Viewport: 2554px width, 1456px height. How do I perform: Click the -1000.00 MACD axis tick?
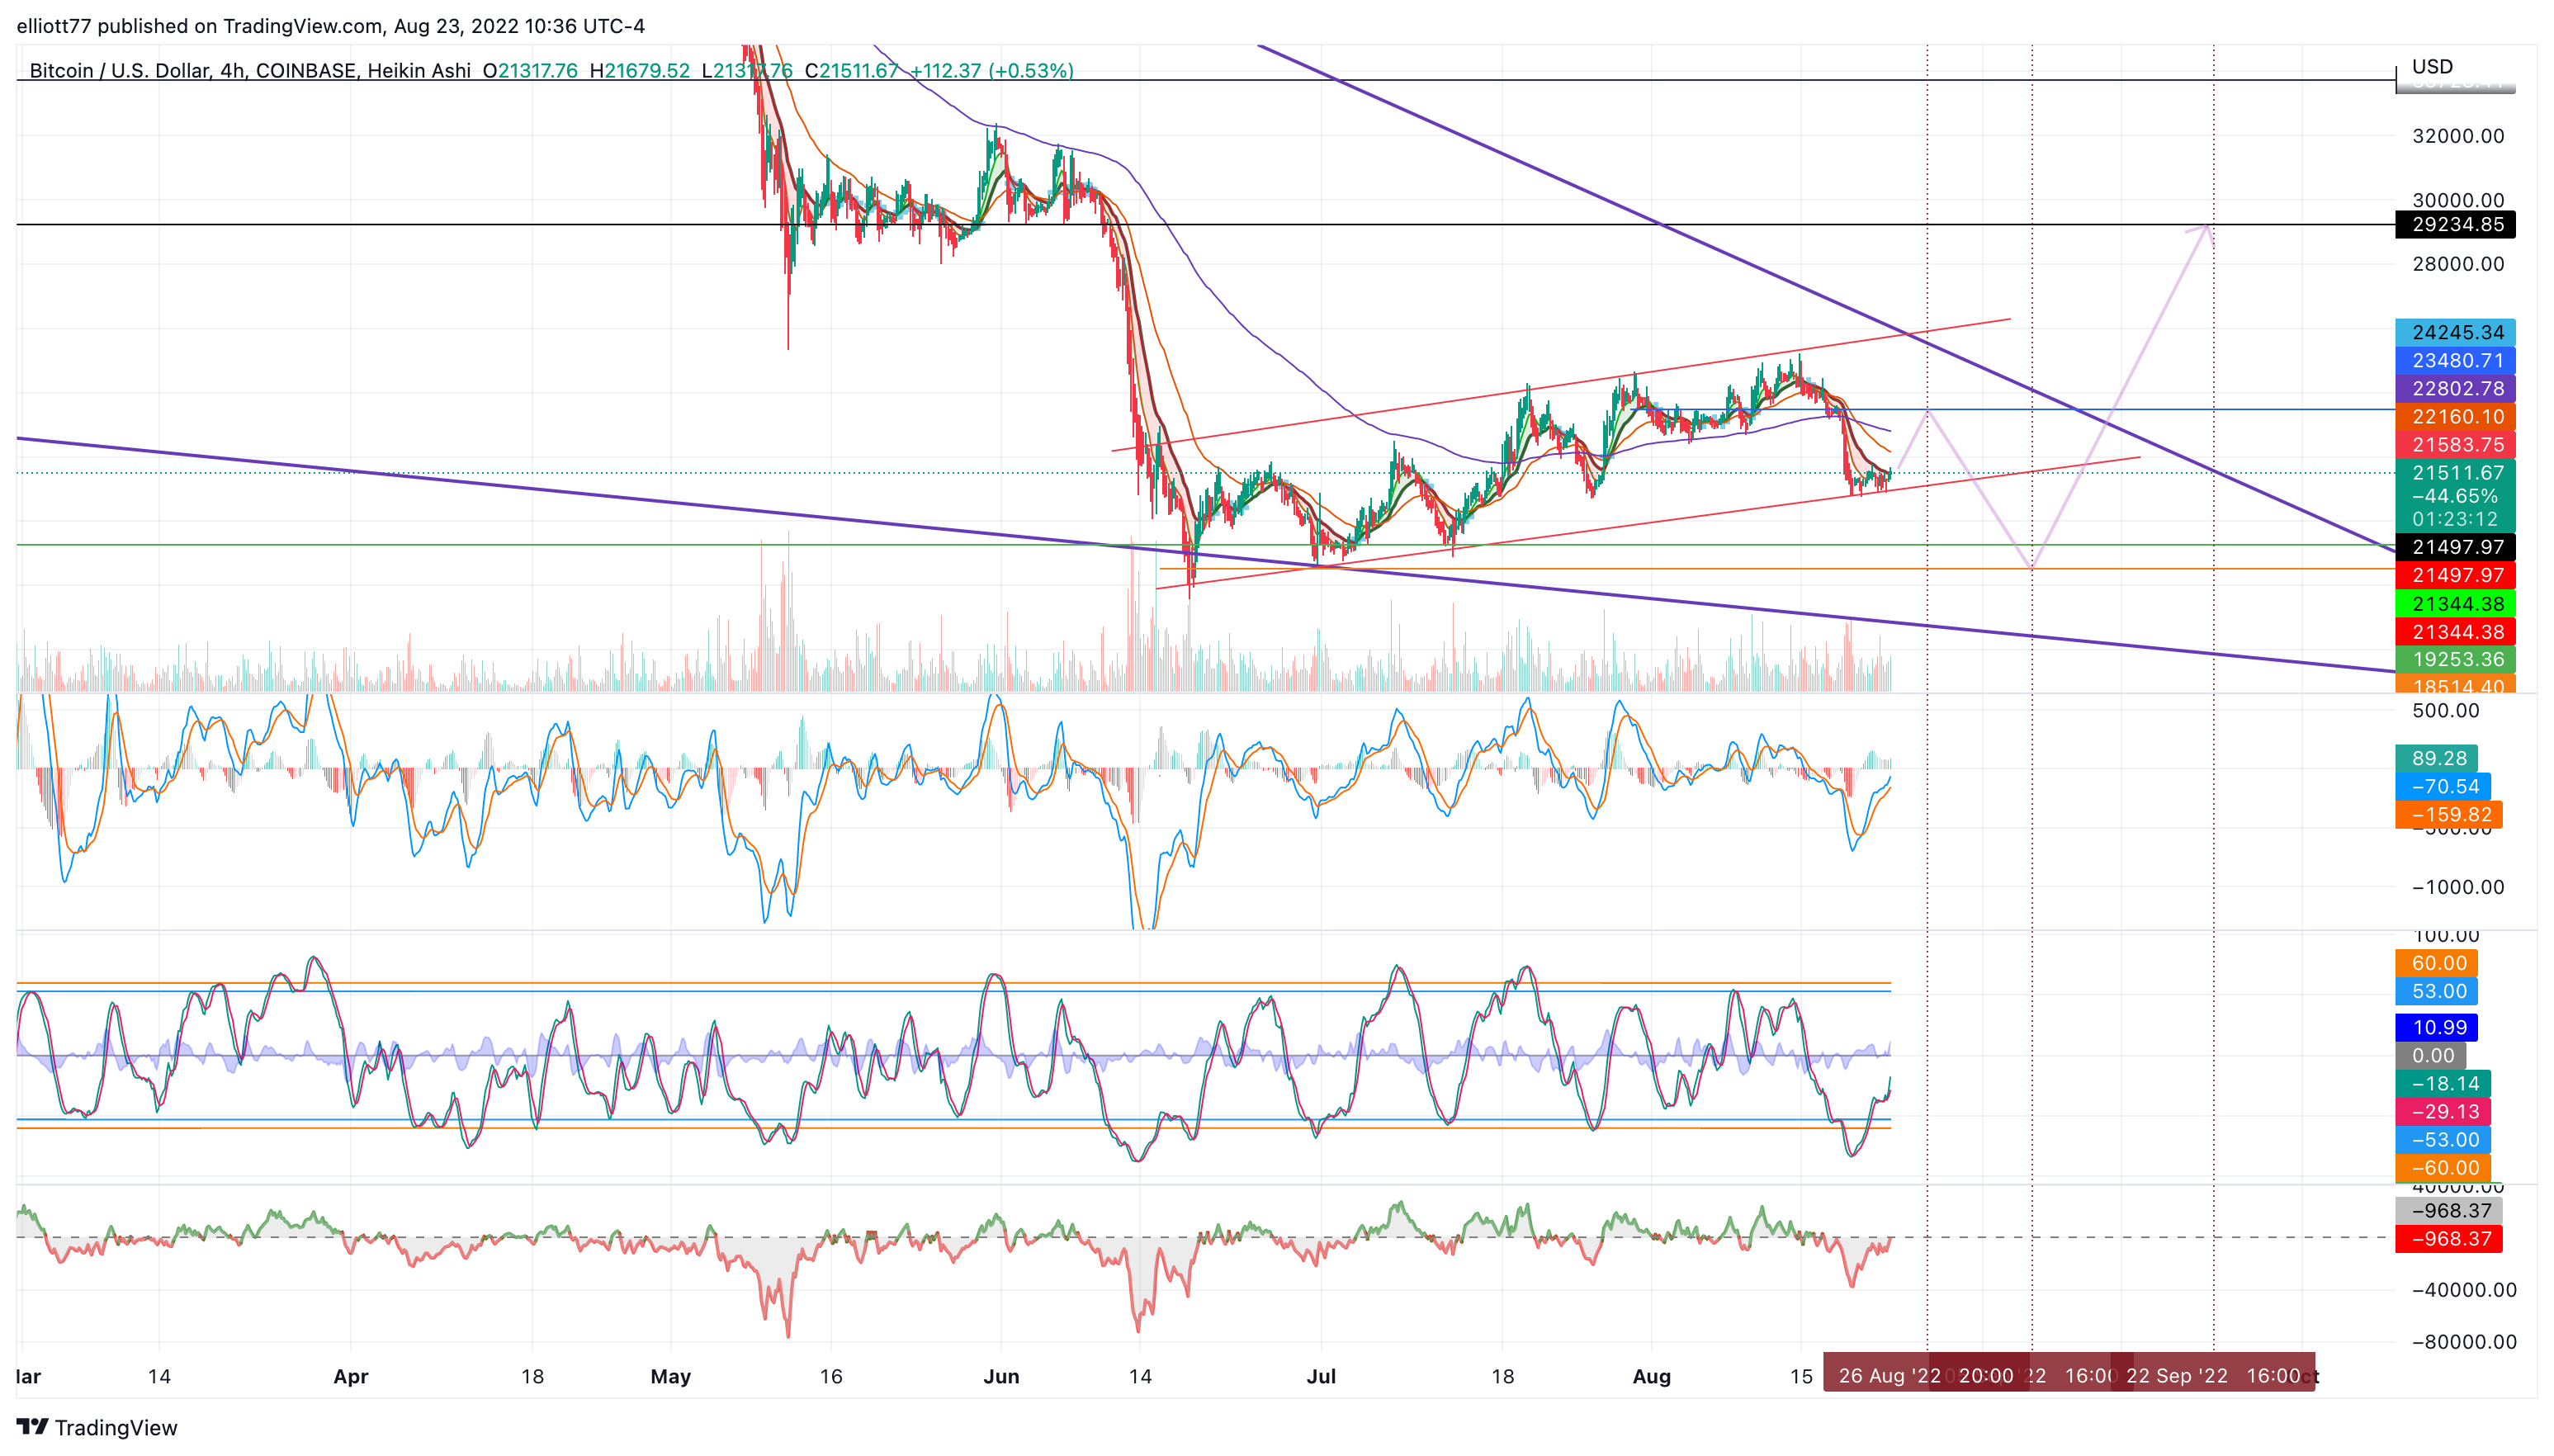(2458, 887)
